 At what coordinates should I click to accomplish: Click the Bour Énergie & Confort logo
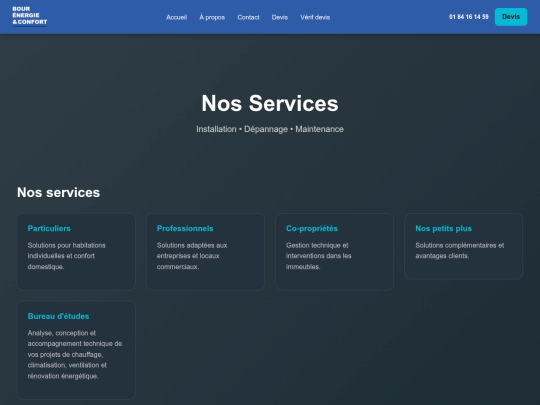tap(30, 16)
